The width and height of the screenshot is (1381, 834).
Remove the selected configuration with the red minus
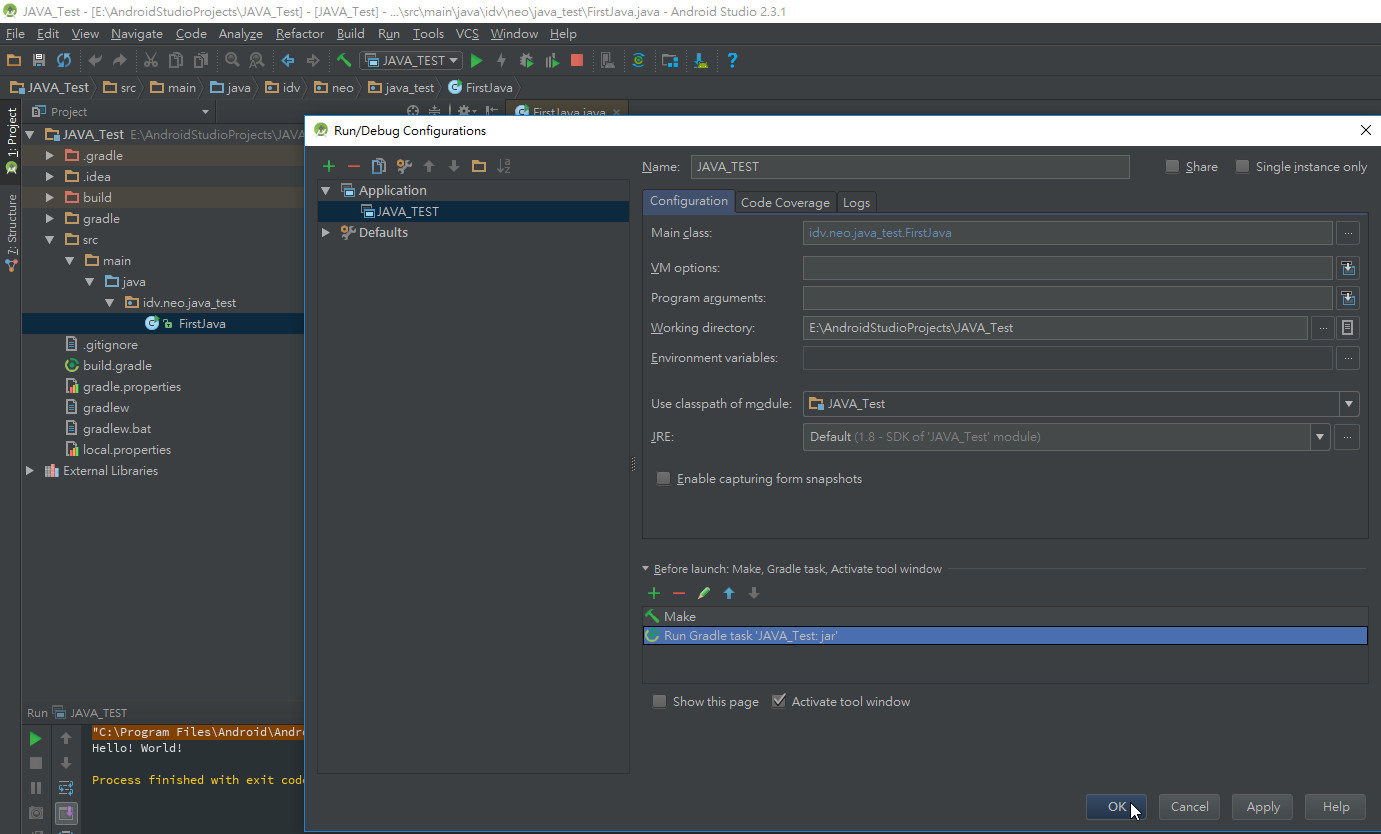pos(353,166)
